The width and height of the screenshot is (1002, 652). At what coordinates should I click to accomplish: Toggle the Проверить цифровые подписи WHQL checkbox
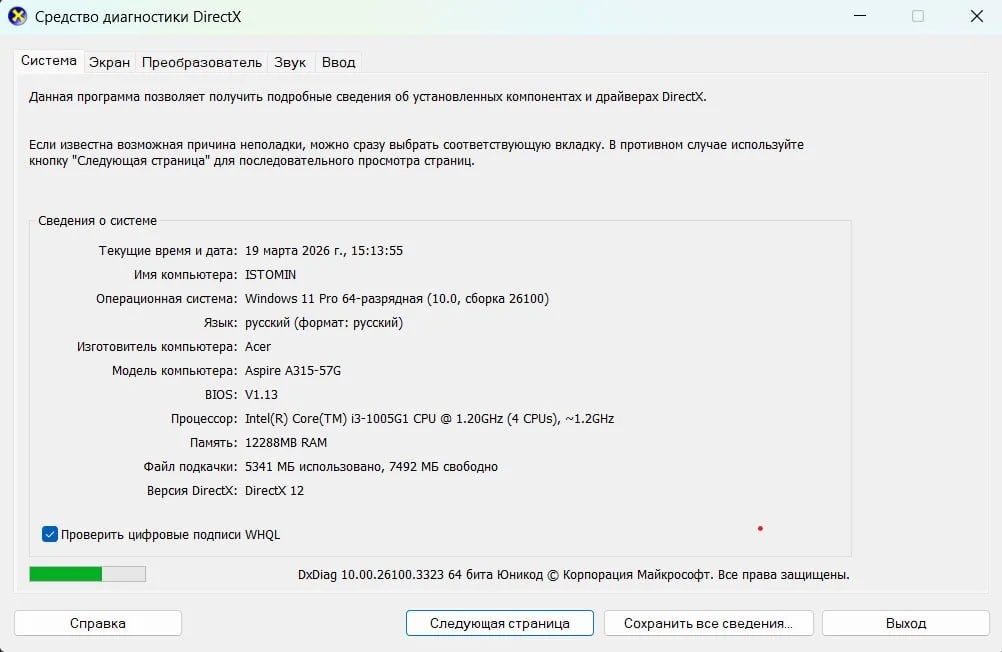pos(50,534)
